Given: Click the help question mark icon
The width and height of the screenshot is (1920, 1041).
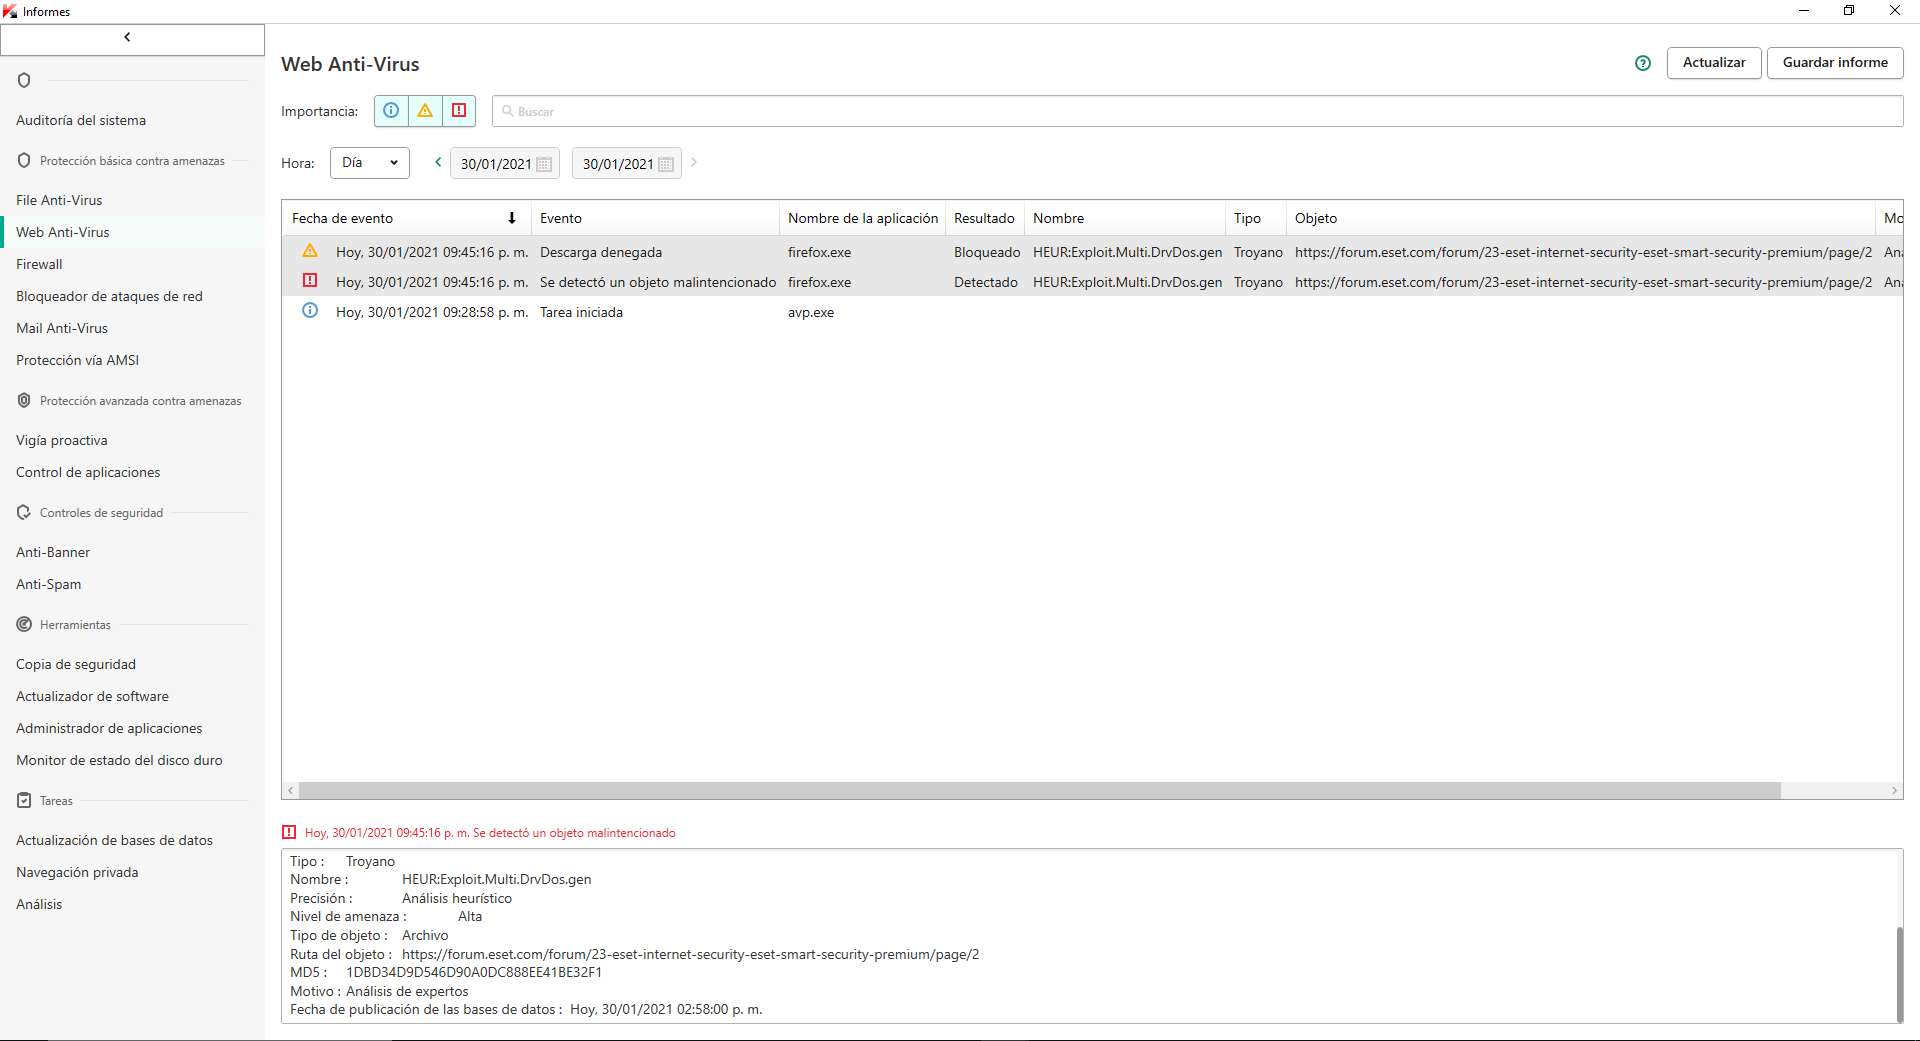Looking at the screenshot, I should coord(1643,63).
